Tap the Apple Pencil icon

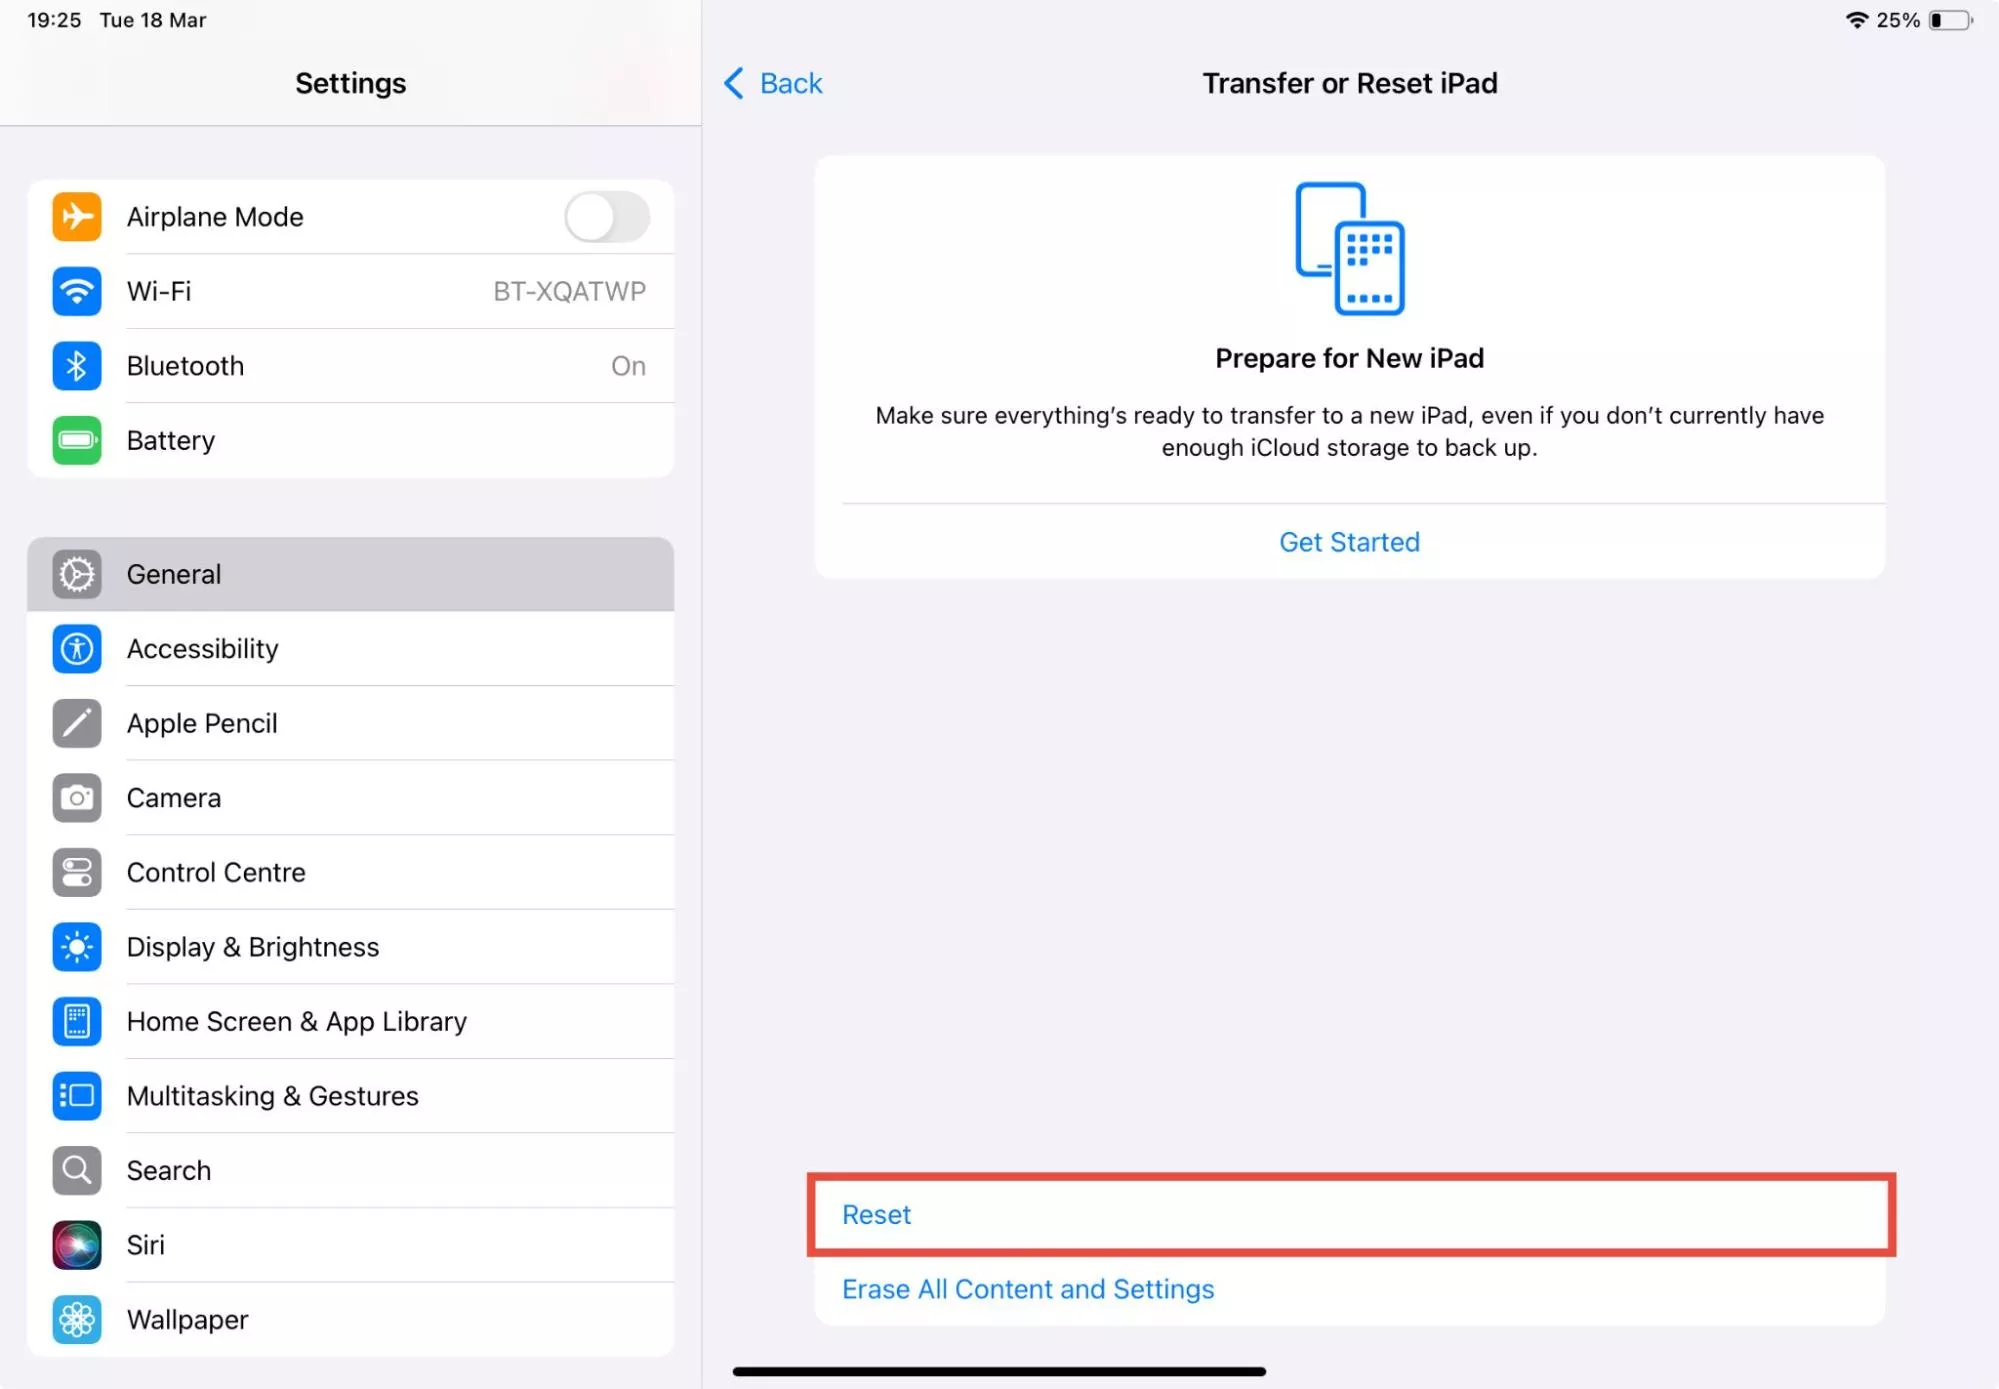coord(77,723)
